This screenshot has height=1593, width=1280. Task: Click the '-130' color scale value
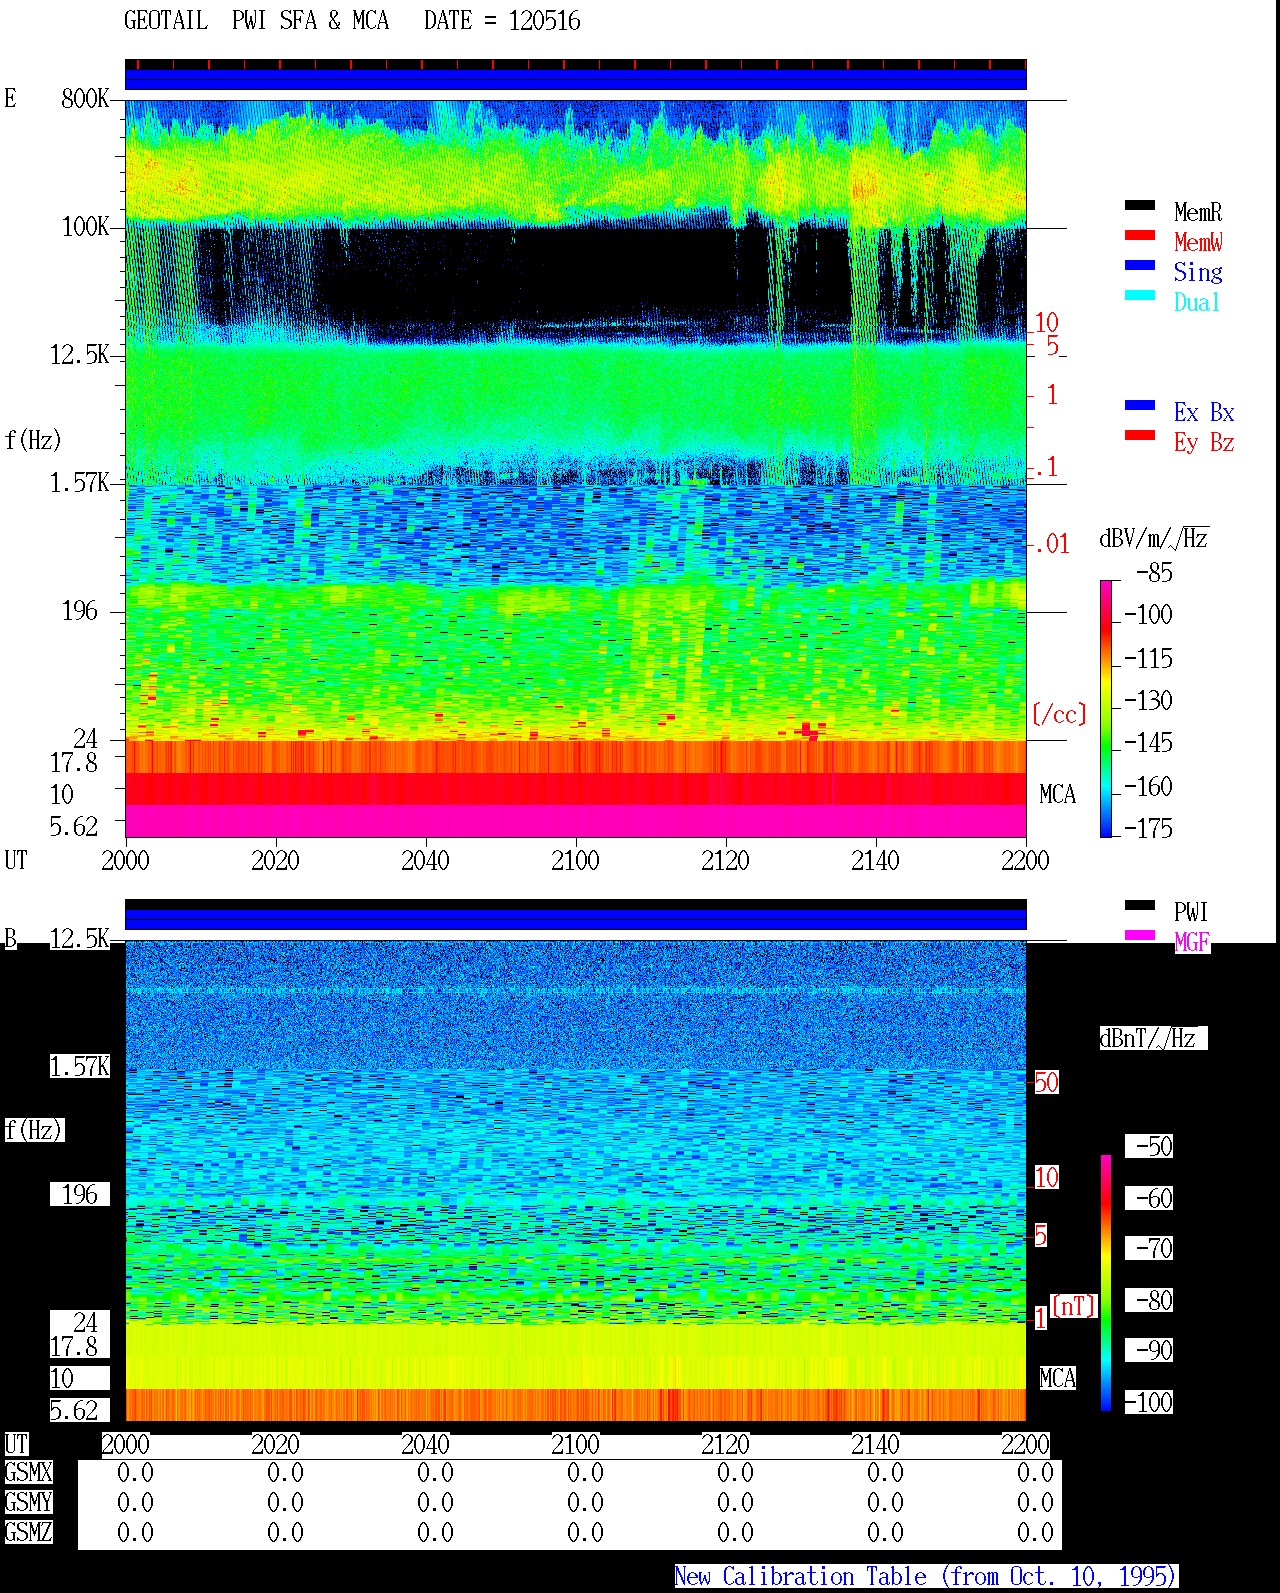click(x=1148, y=700)
